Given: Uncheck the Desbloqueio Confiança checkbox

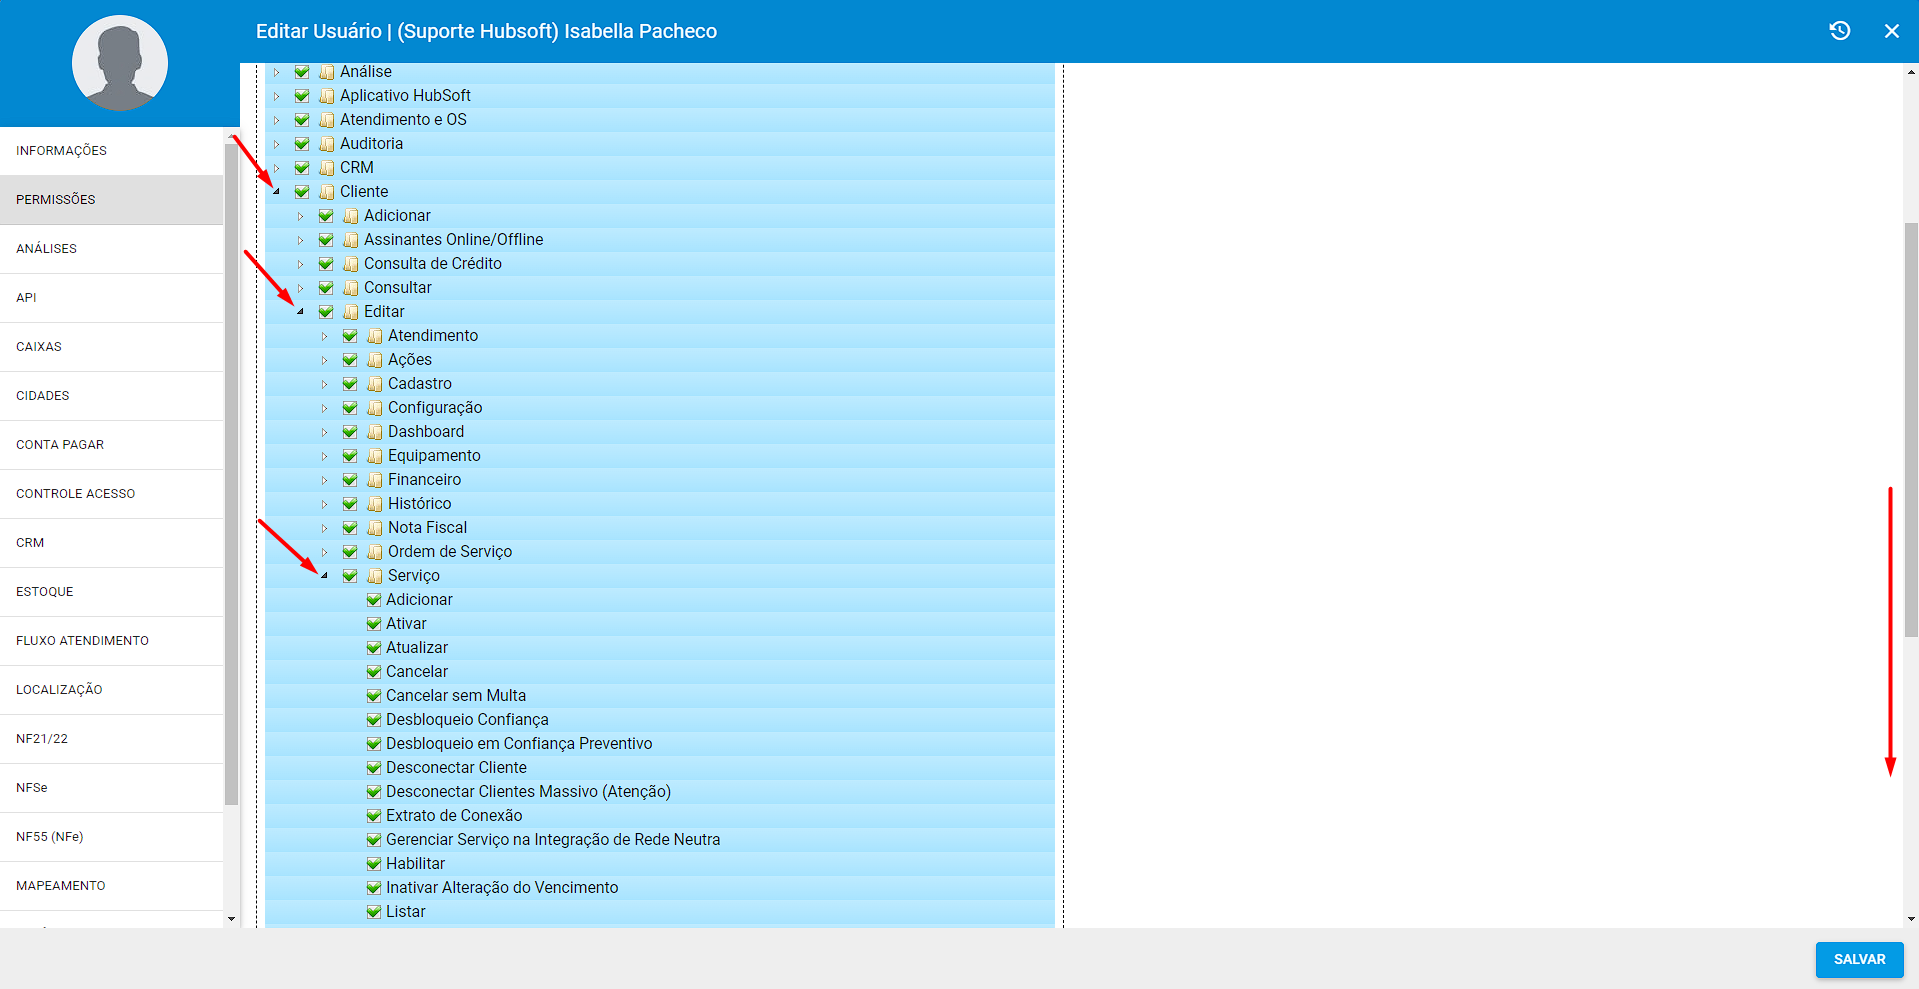Looking at the screenshot, I should [x=374, y=720].
